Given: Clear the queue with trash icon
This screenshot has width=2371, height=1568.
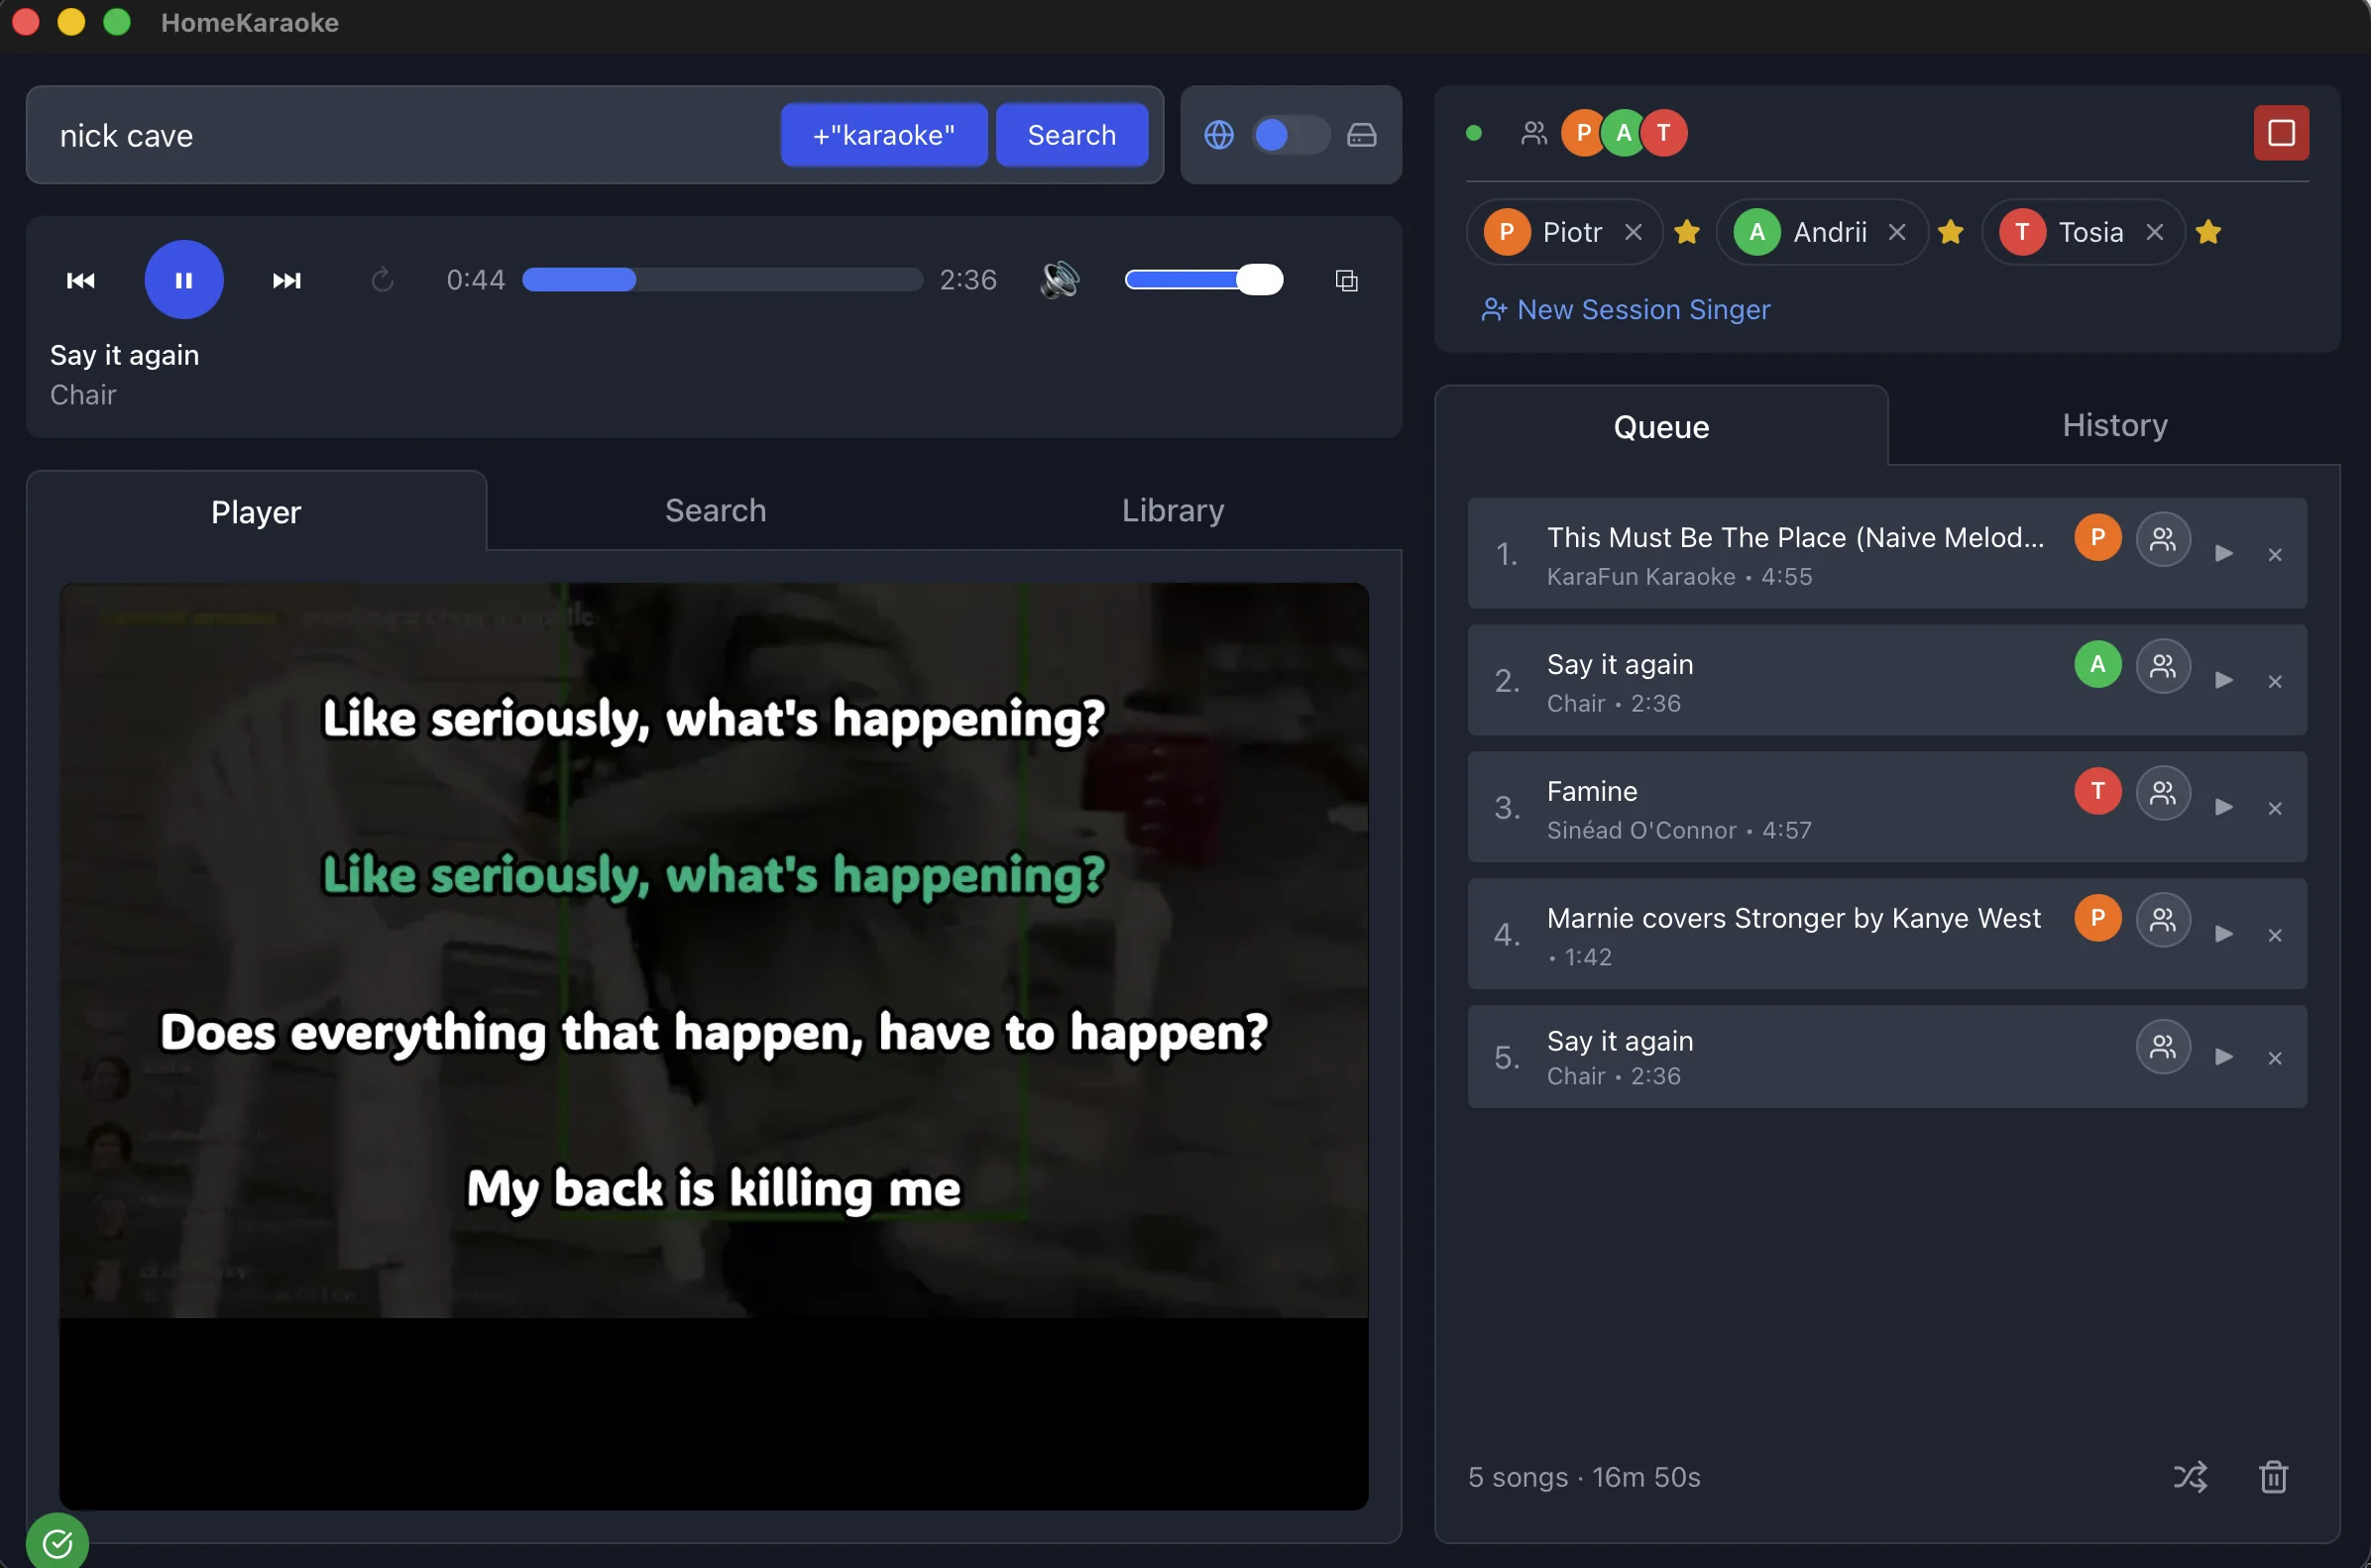Looking at the screenshot, I should pyautogui.click(x=2274, y=1476).
